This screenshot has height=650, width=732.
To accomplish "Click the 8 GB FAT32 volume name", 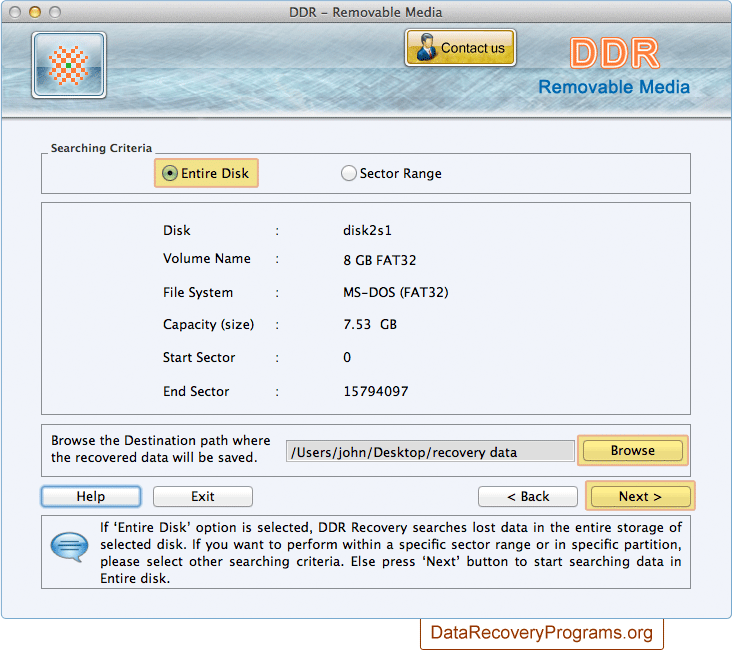I will [380, 260].
